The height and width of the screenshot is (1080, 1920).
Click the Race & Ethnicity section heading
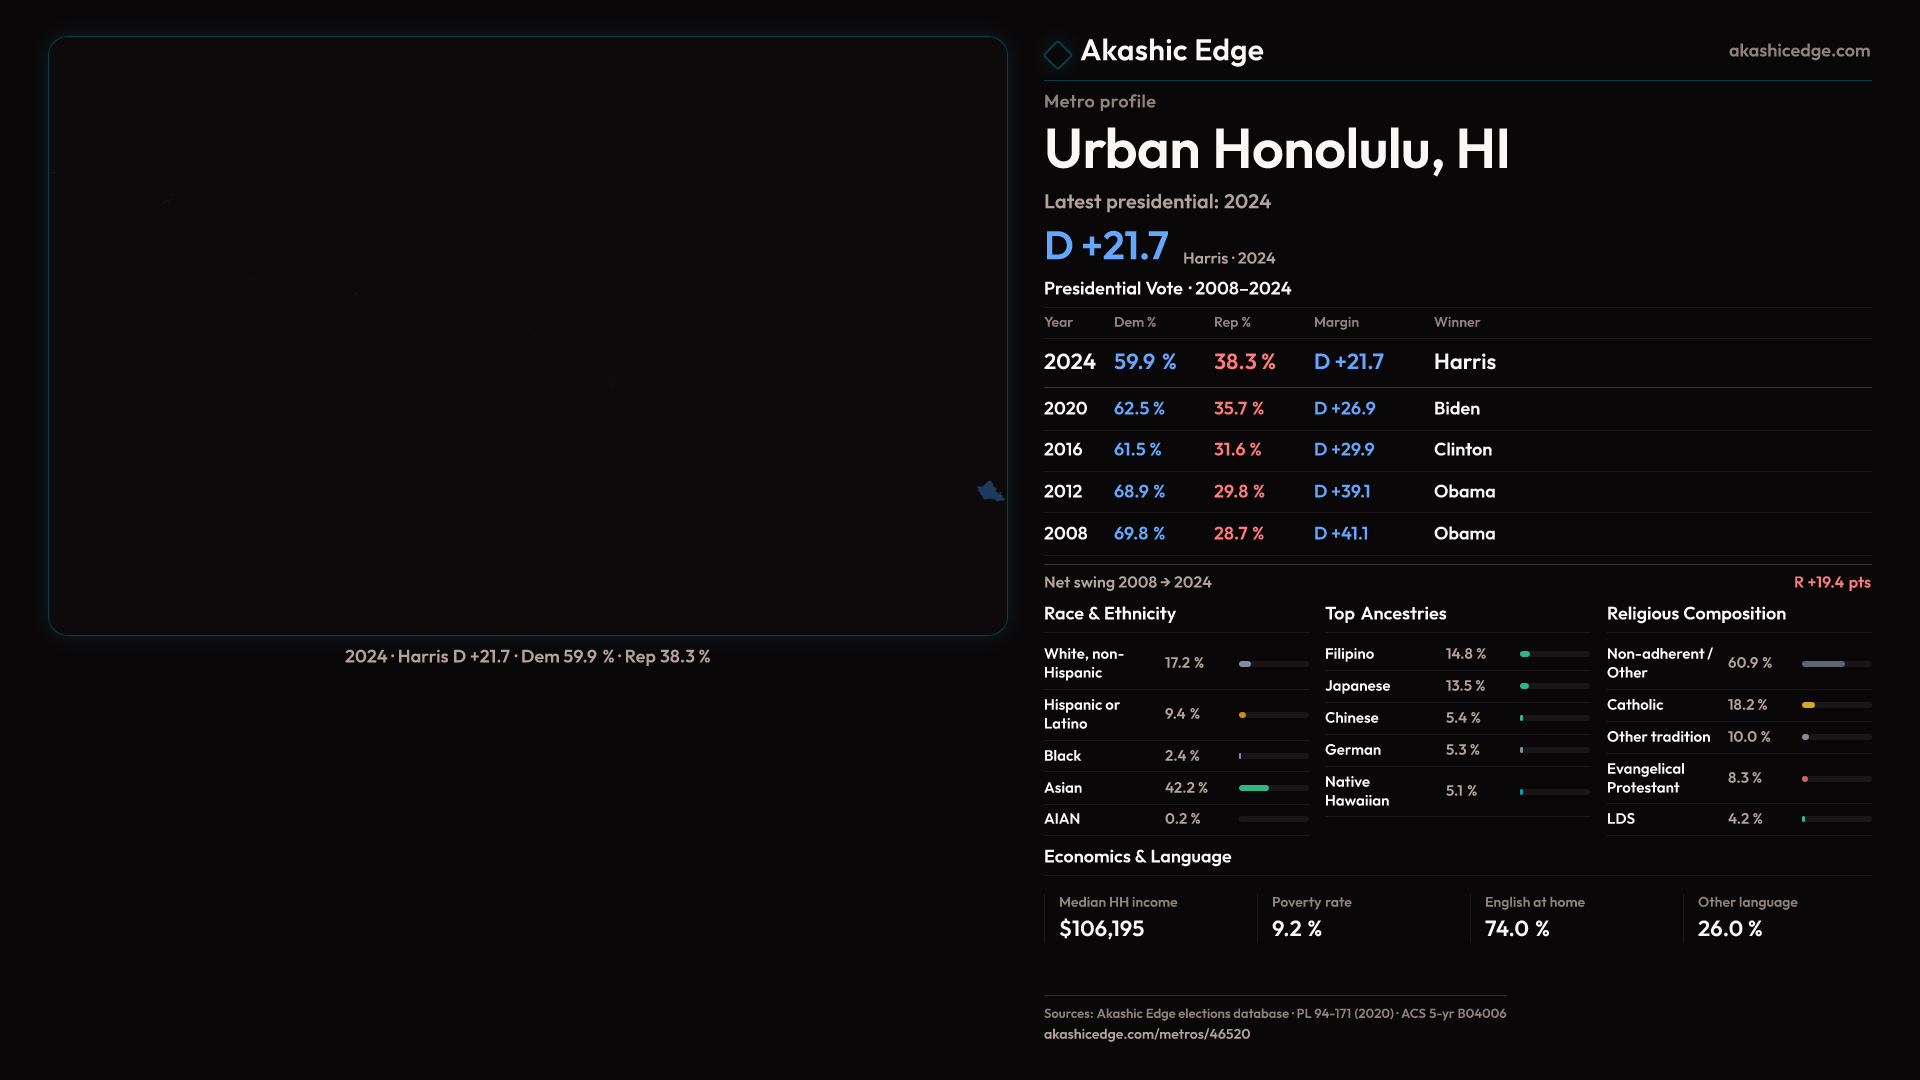(x=1109, y=614)
